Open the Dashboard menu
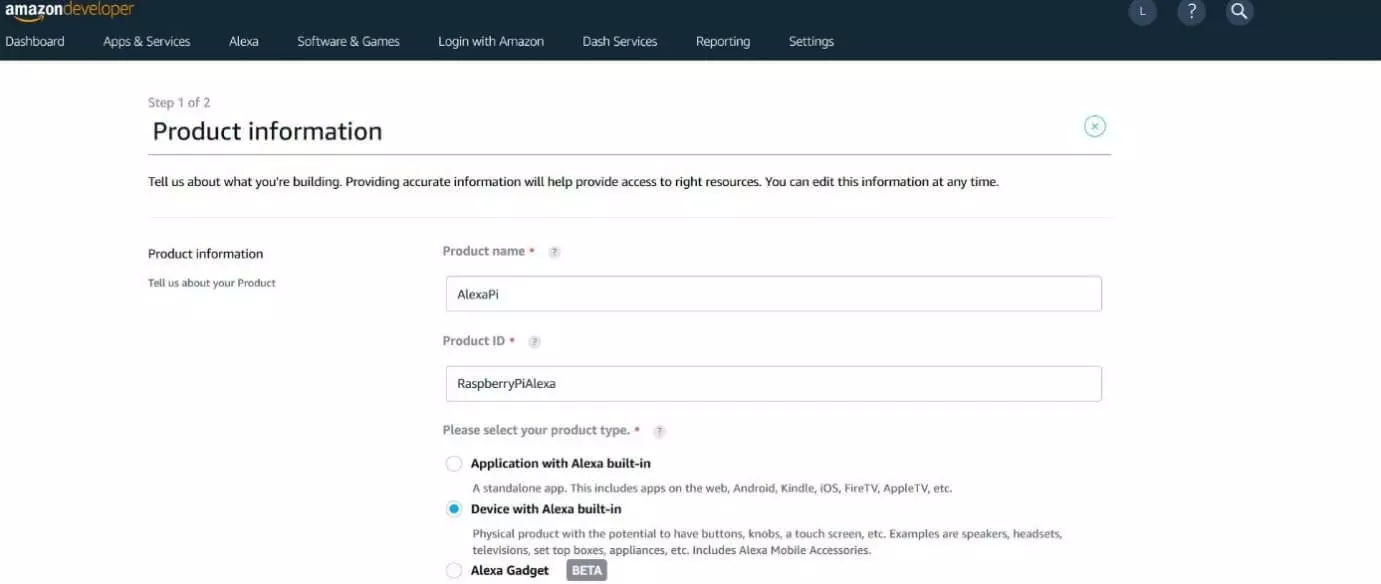Viewport: 1381px width, 584px height. [35, 41]
